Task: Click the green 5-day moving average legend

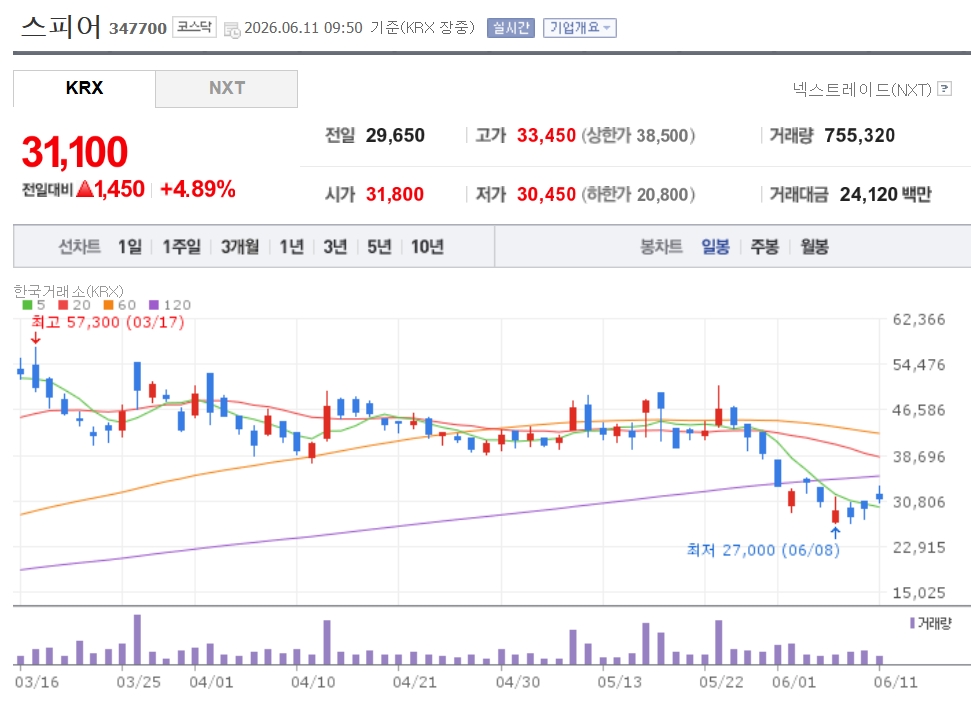Action: (33, 305)
